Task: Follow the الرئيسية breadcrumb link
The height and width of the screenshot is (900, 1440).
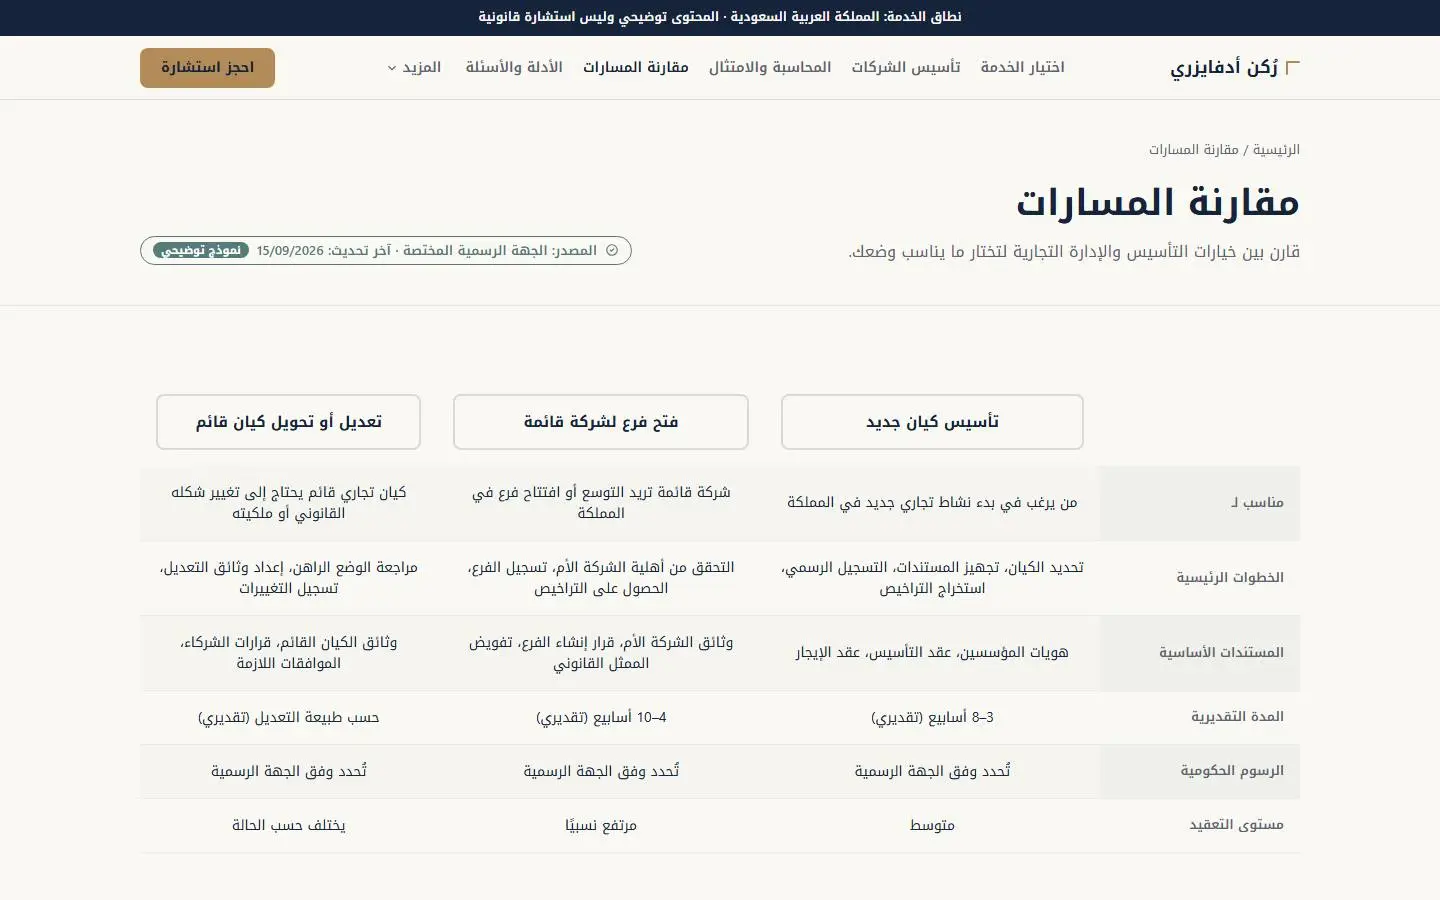Action: click(1276, 150)
